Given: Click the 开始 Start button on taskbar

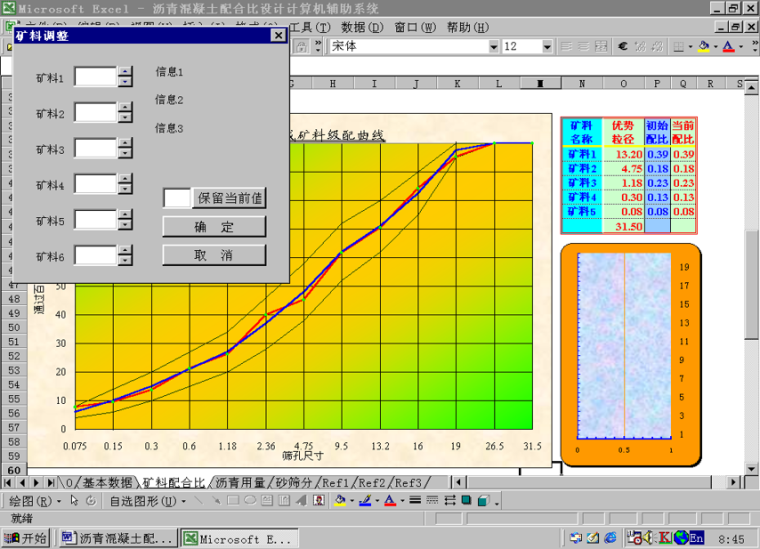Looking at the screenshot, I should (x=26, y=538).
